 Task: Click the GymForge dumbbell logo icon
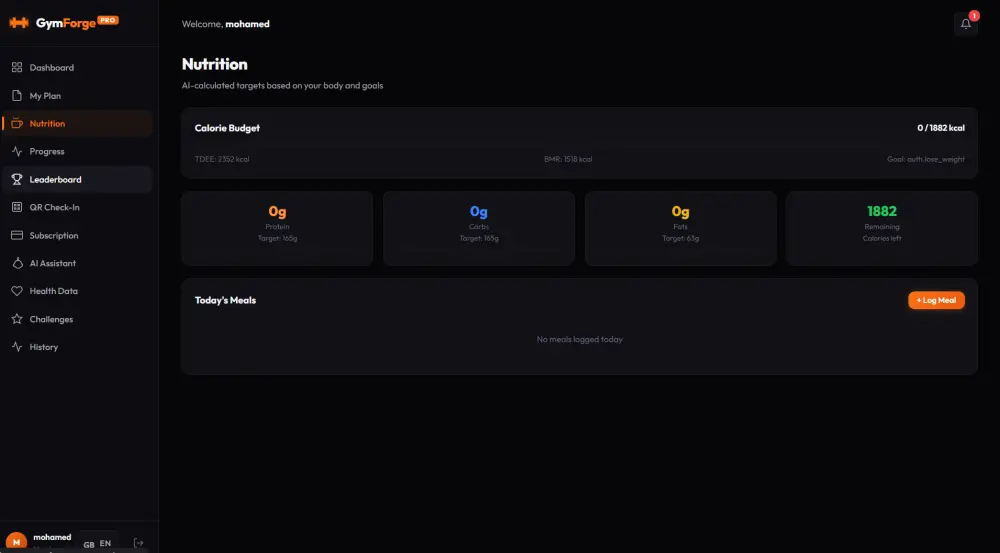pos(18,23)
